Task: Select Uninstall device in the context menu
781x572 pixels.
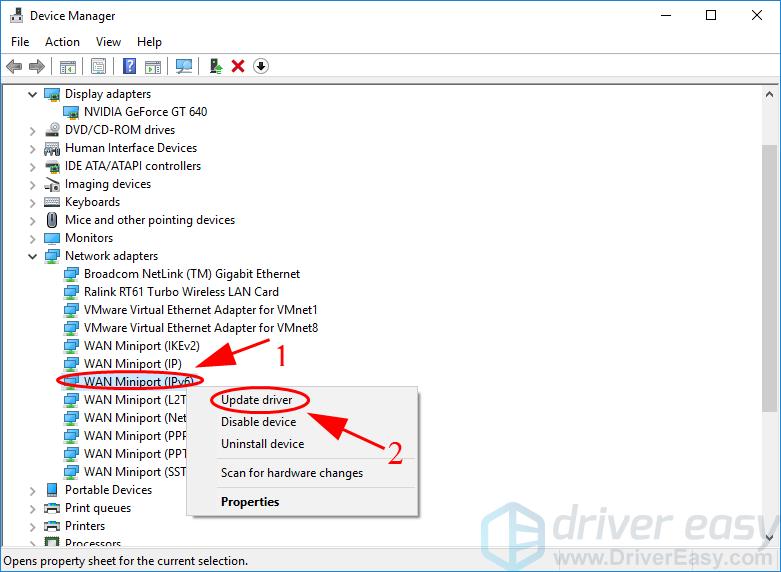Action: 262,444
